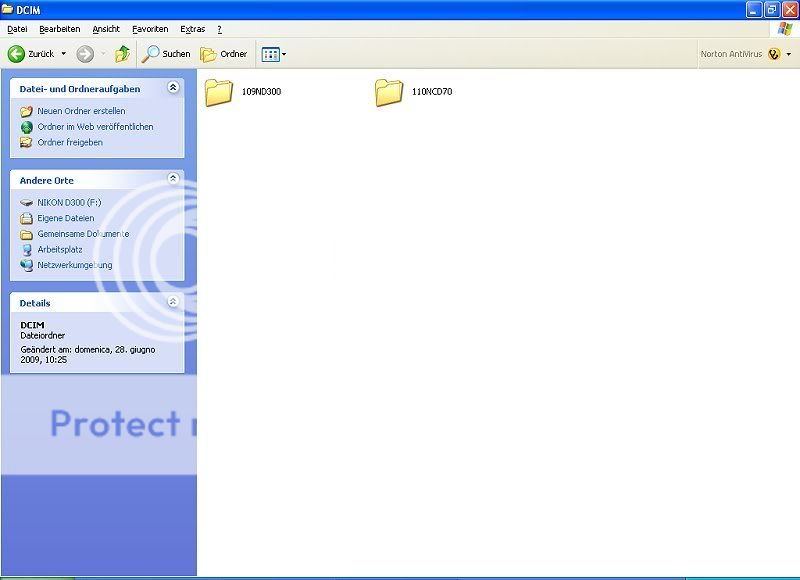
Task: Click the DCIM title bar folder icon
Action: [x=7, y=9]
